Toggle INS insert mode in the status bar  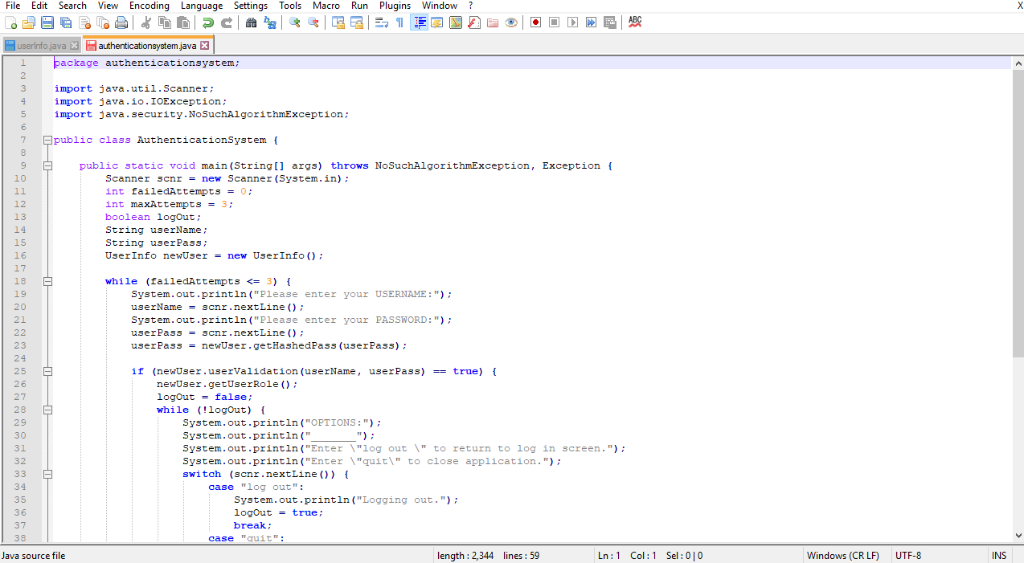click(x=999, y=556)
